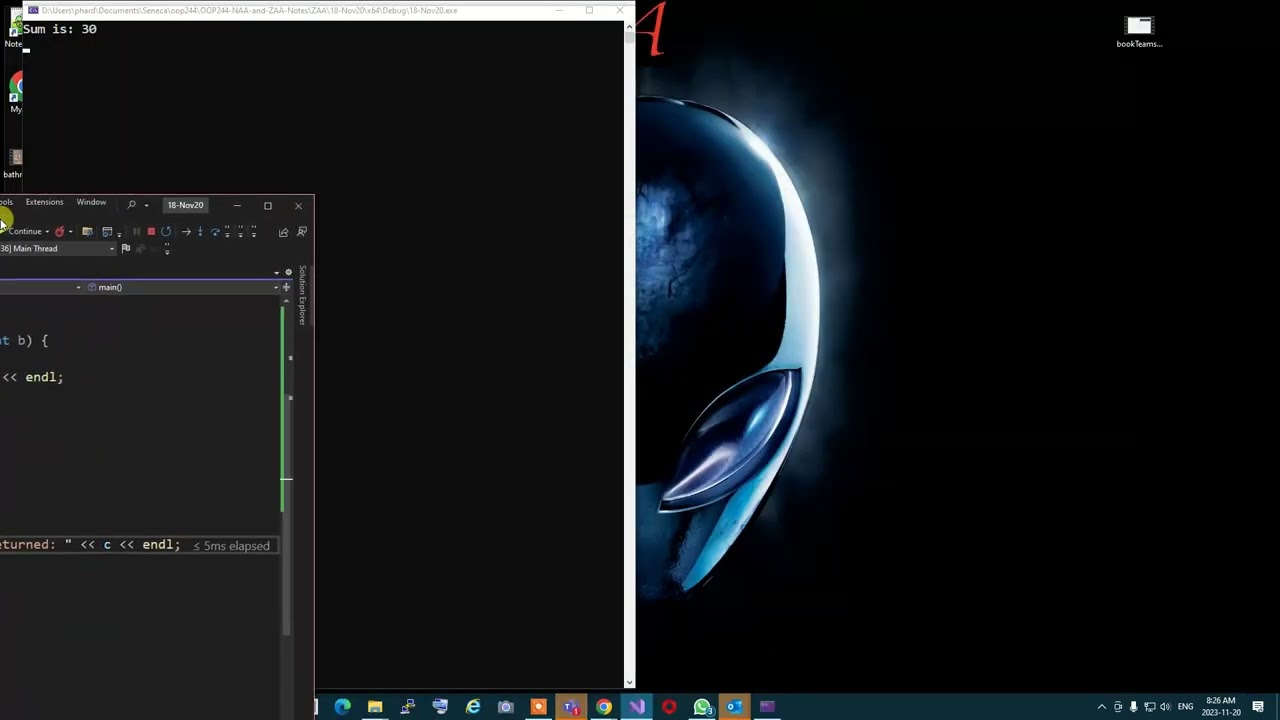Image resolution: width=1280 pixels, height=720 pixels.
Task: Stop debugging with the red square
Action: tap(151, 232)
